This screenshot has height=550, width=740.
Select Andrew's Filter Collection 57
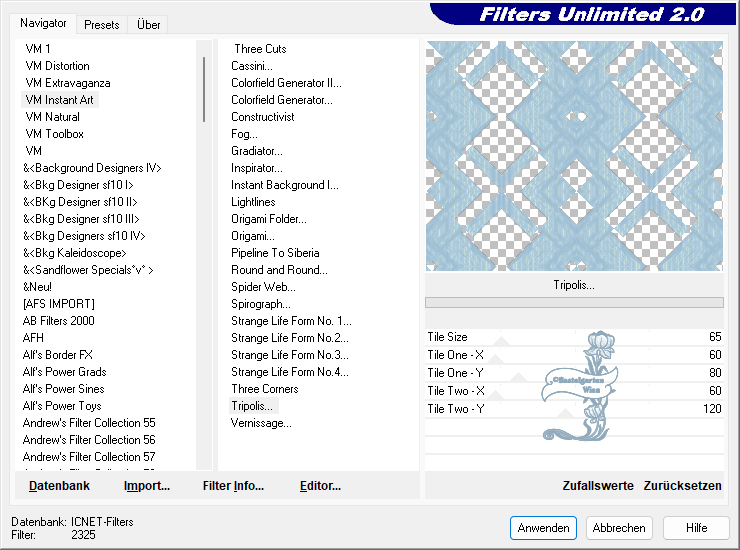click(89, 457)
